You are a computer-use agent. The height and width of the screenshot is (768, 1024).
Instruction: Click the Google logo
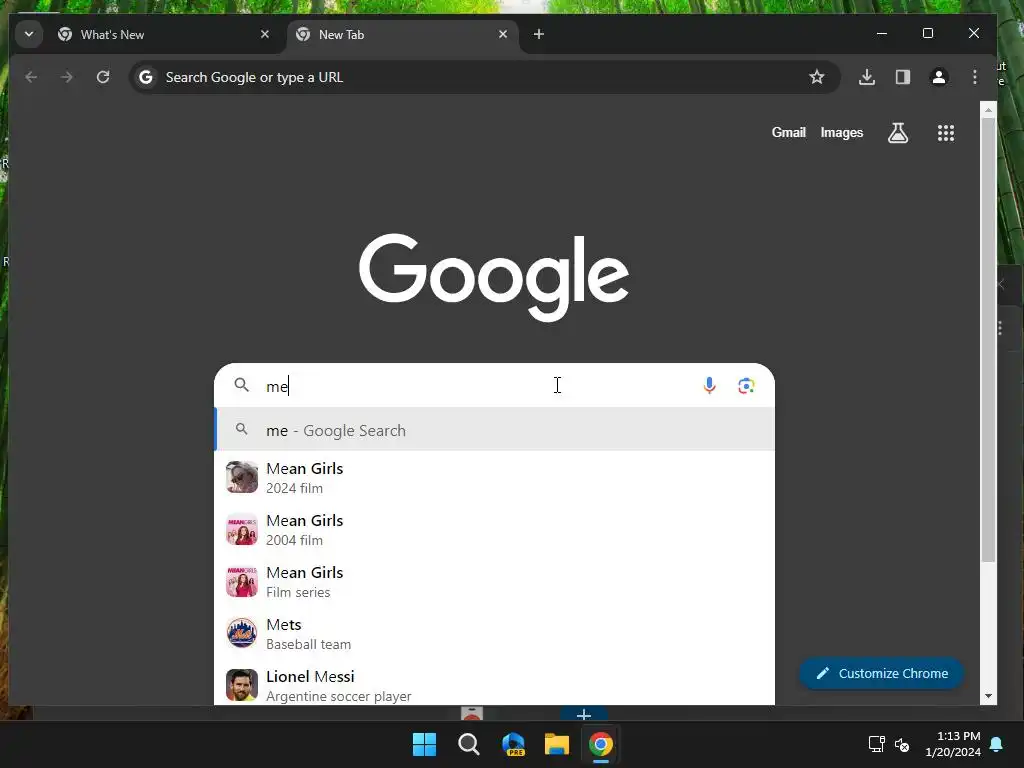(x=494, y=277)
